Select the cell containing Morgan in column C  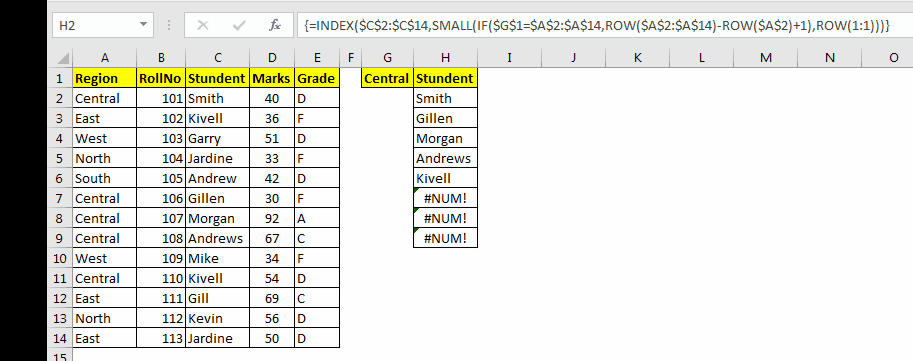pyautogui.click(x=217, y=218)
